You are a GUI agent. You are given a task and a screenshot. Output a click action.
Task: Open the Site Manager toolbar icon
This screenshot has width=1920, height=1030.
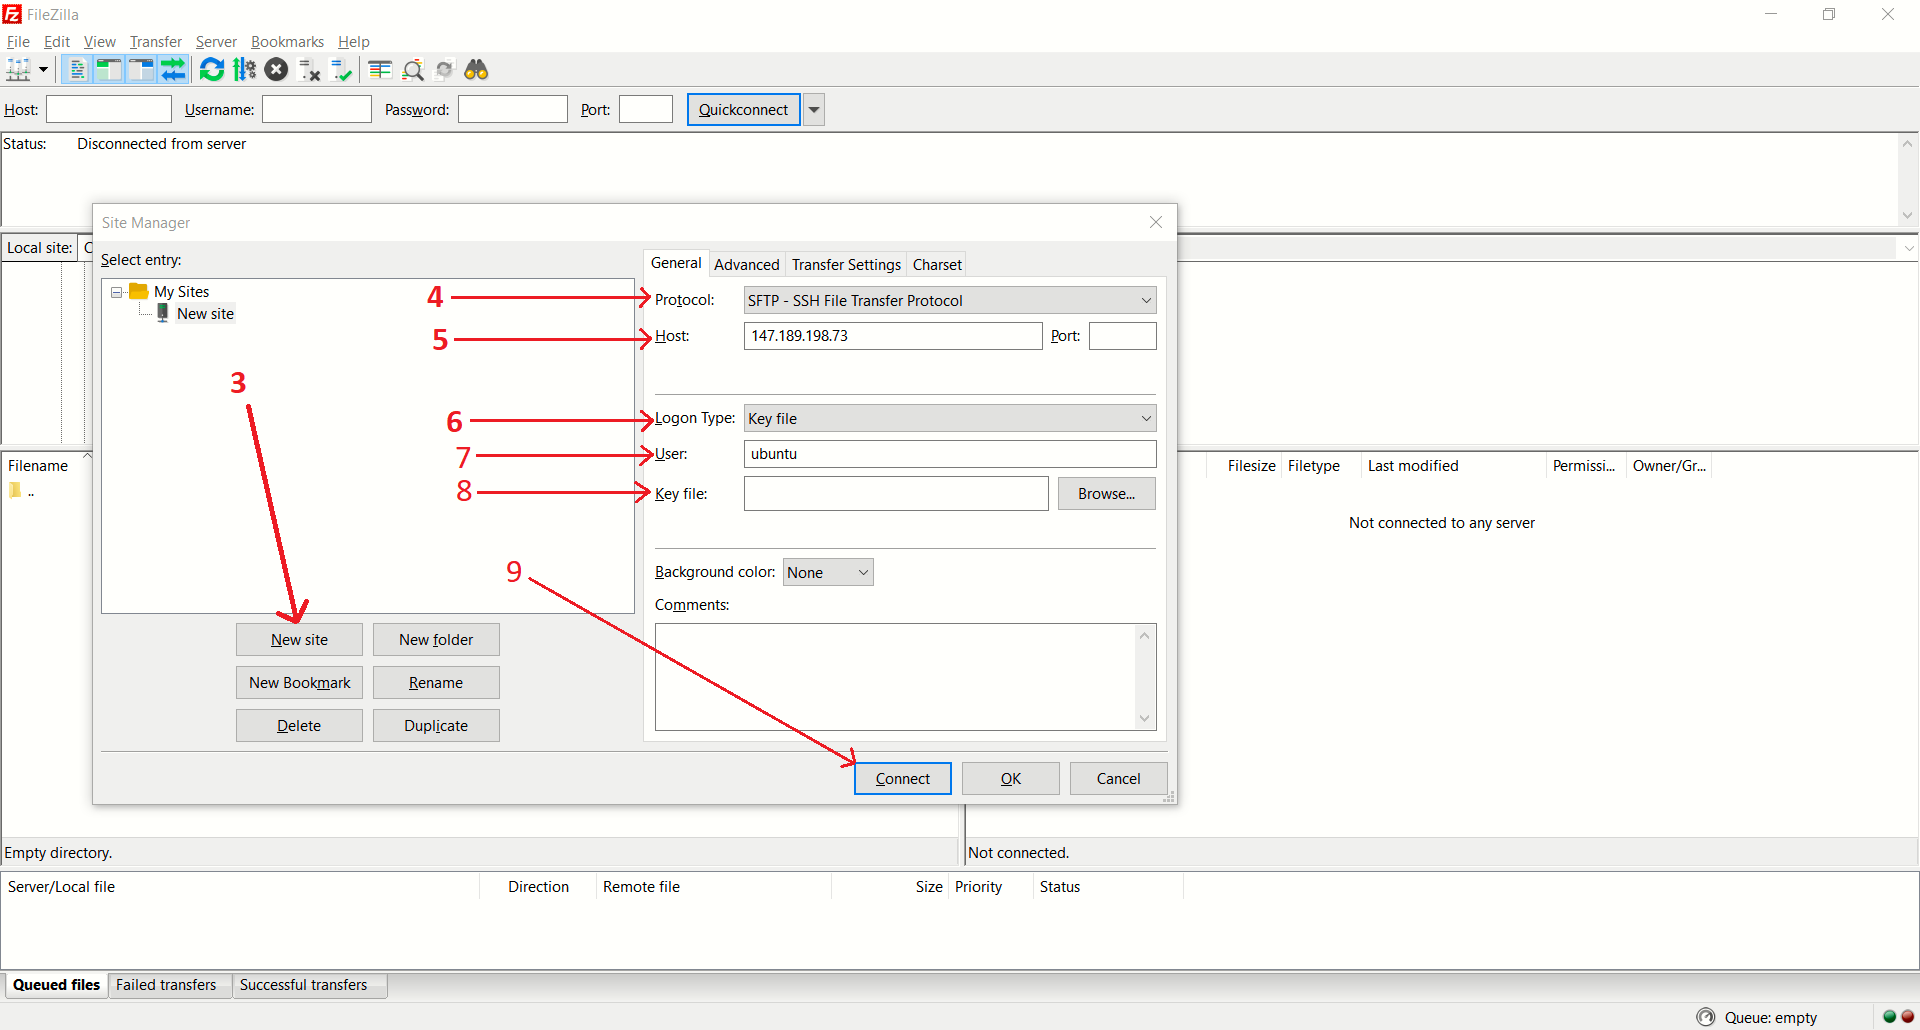(18, 70)
